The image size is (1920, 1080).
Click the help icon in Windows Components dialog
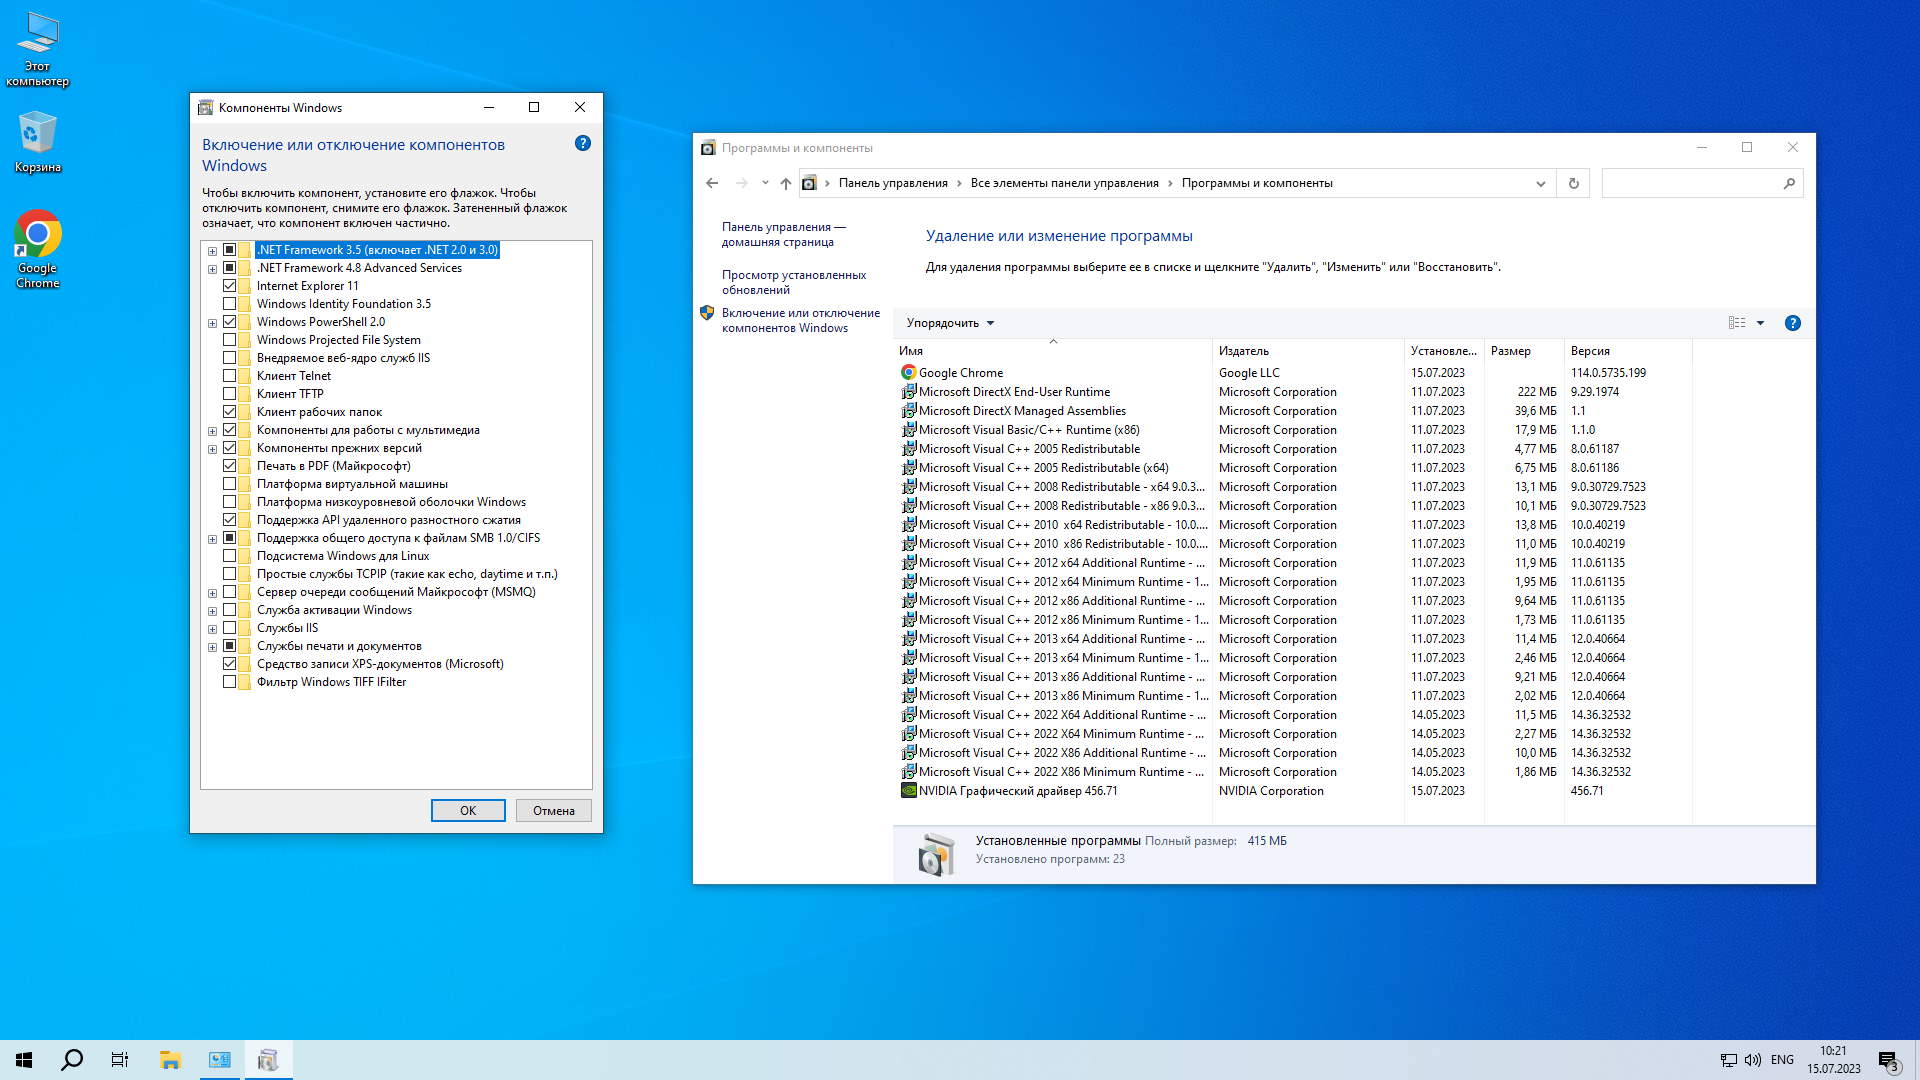583,144
